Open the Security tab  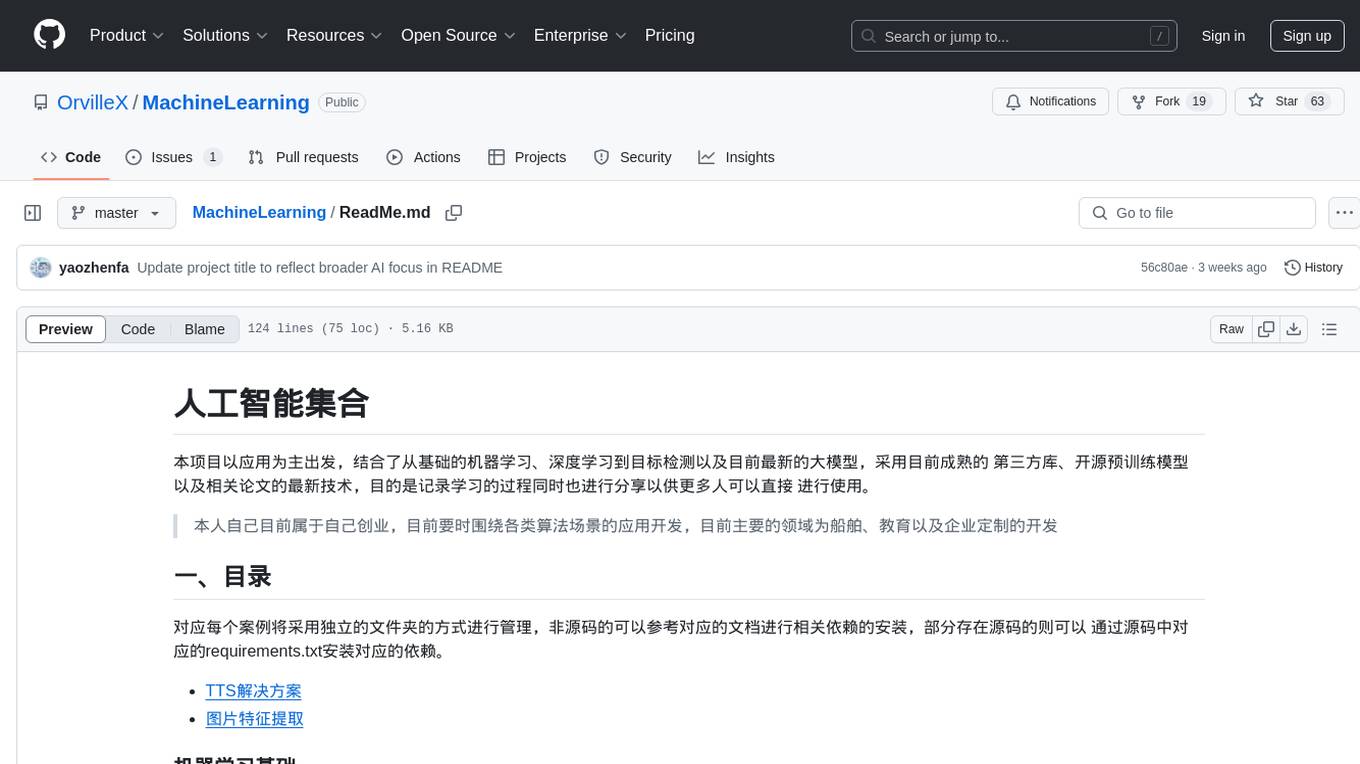point(633,157)
